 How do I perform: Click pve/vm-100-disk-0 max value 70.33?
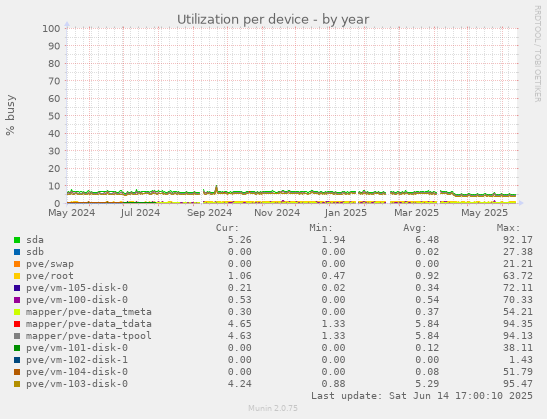pos(518,300)
